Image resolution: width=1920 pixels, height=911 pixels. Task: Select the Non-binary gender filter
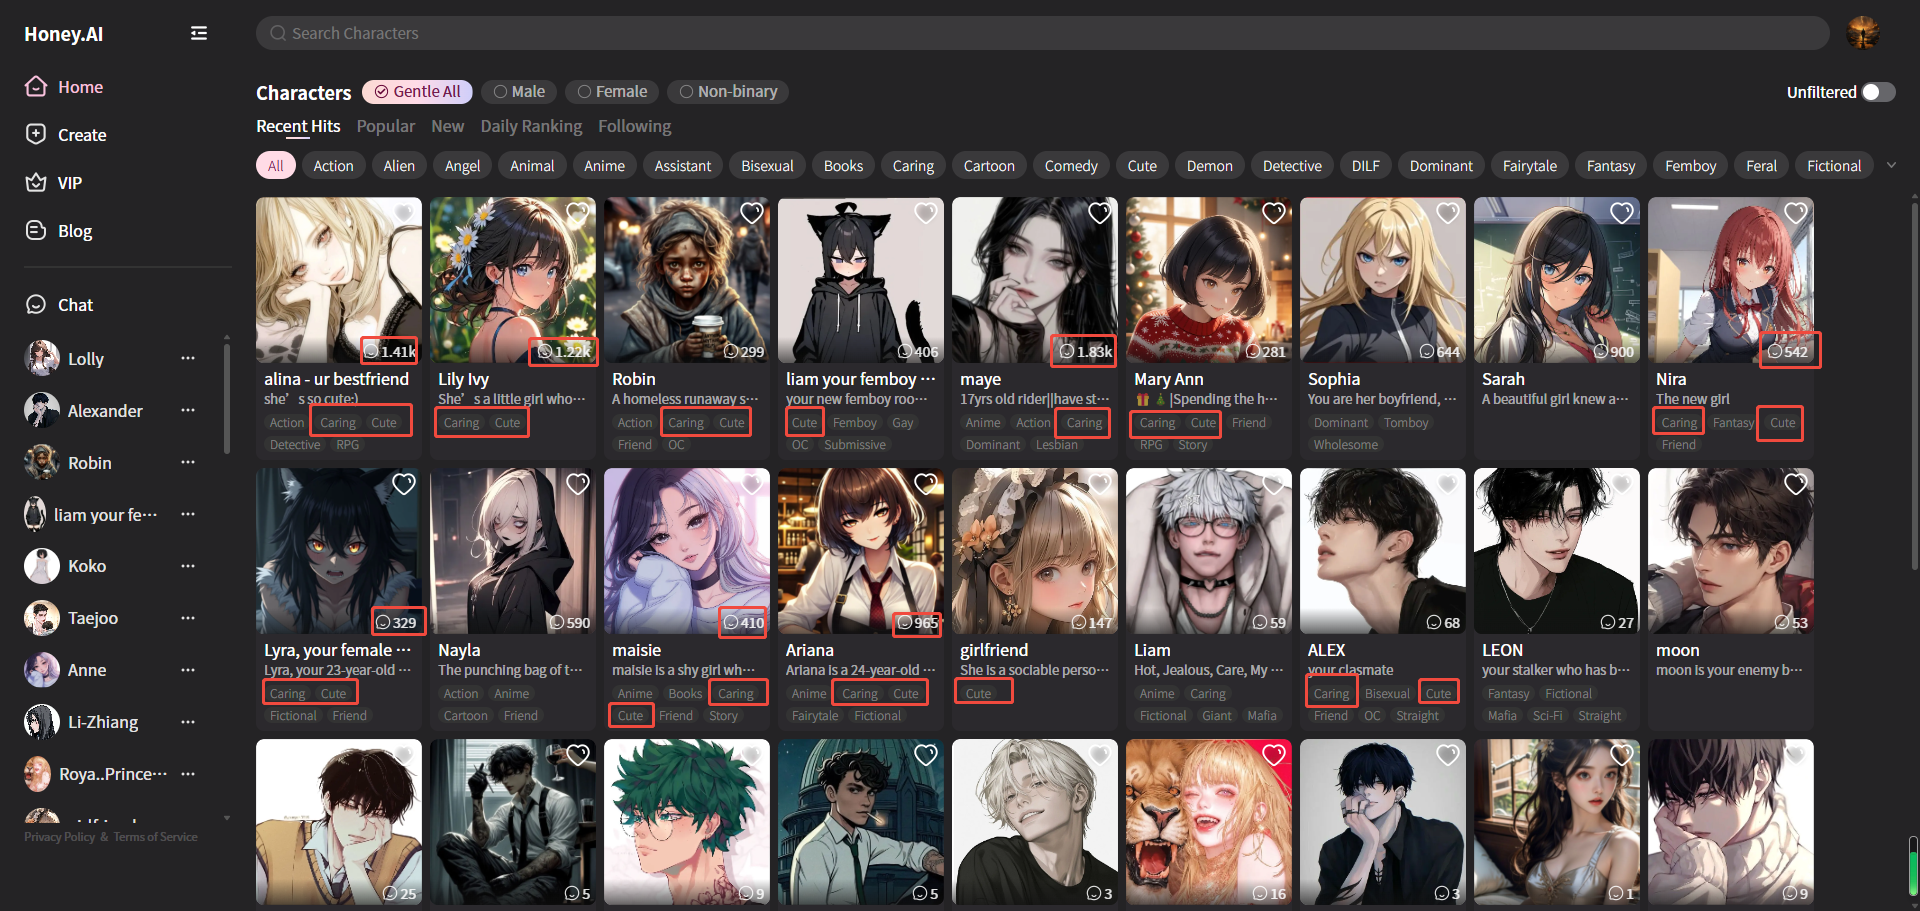point(727,92)
